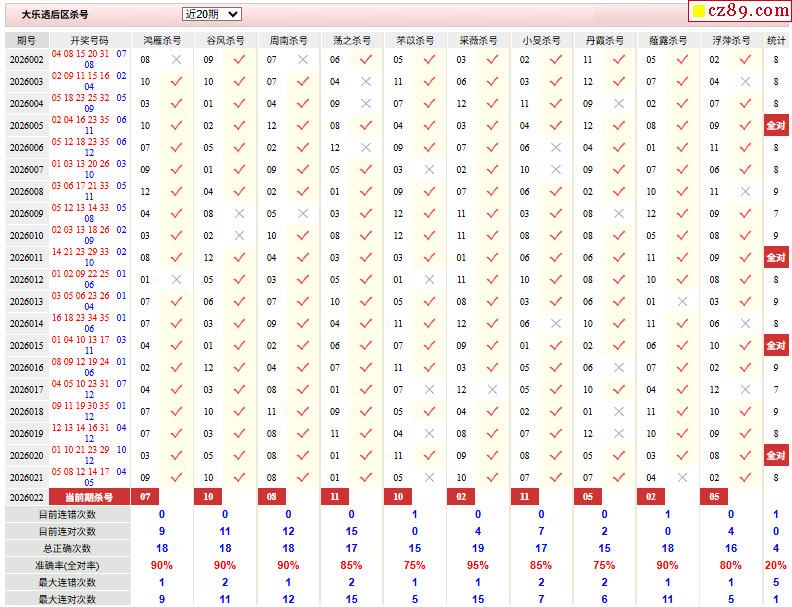Click the cross mark in 鸿雁杀号 row 2026002
The width and height of the screenshot is (792, 607).
(176, 60)
